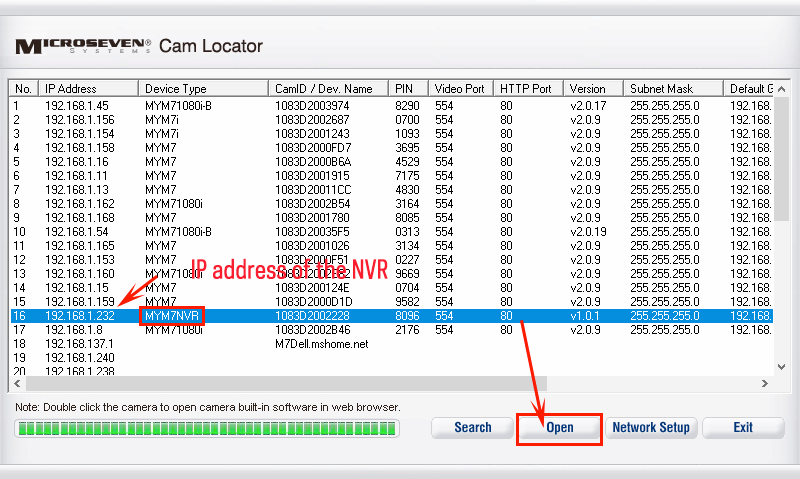Click the Microseven Systems logo
800x479 pixels.
click(x=83, y=46)
